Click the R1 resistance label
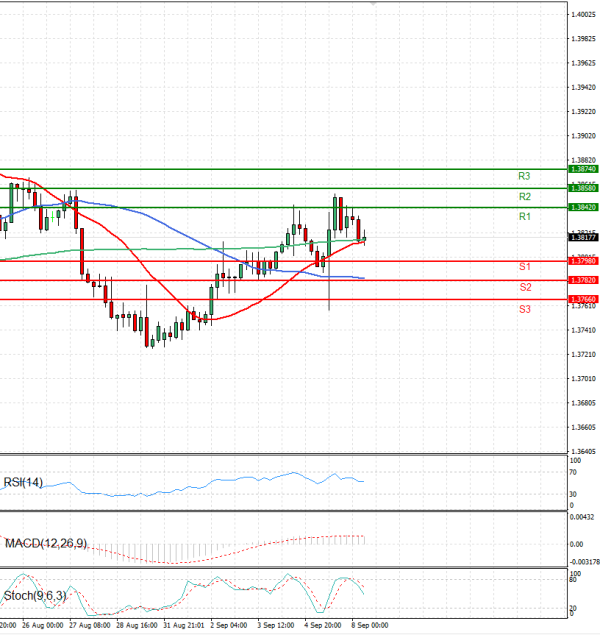This screenshot has width=600, height=635. point(525,217)
